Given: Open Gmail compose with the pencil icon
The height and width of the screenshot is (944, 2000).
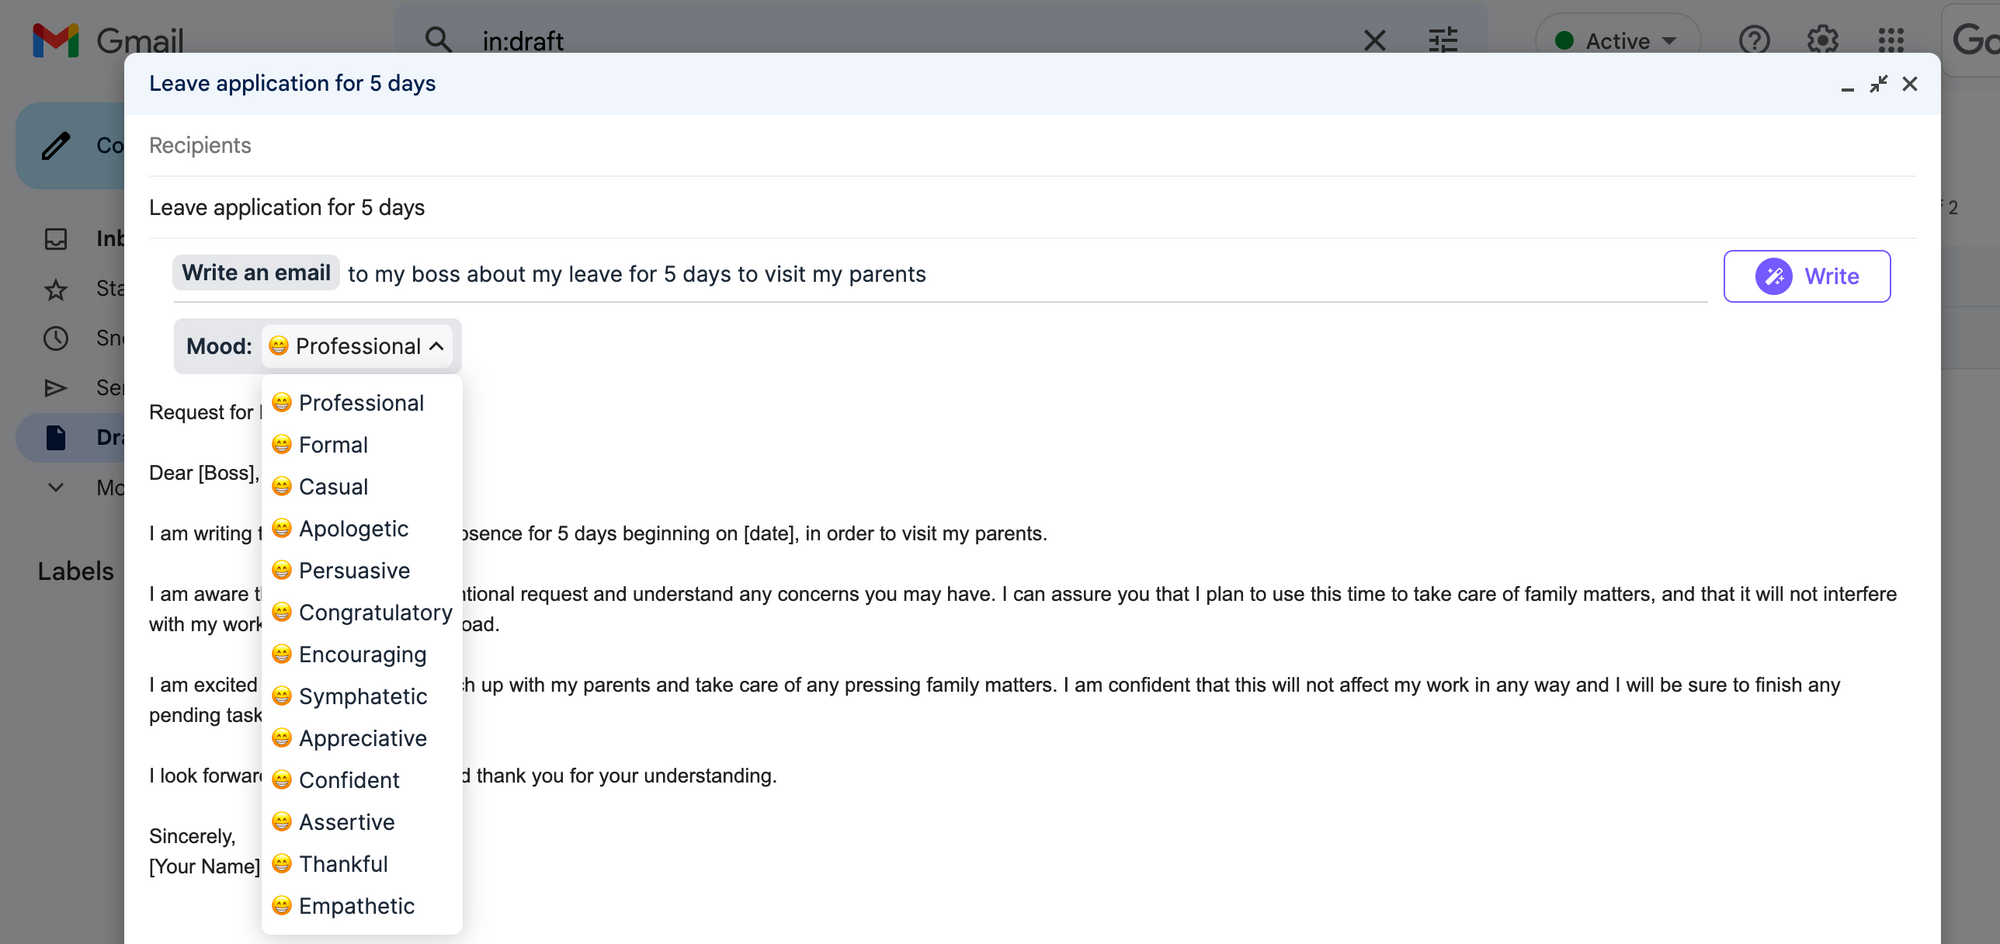Looking at the screenshot, I should [55, 145].
